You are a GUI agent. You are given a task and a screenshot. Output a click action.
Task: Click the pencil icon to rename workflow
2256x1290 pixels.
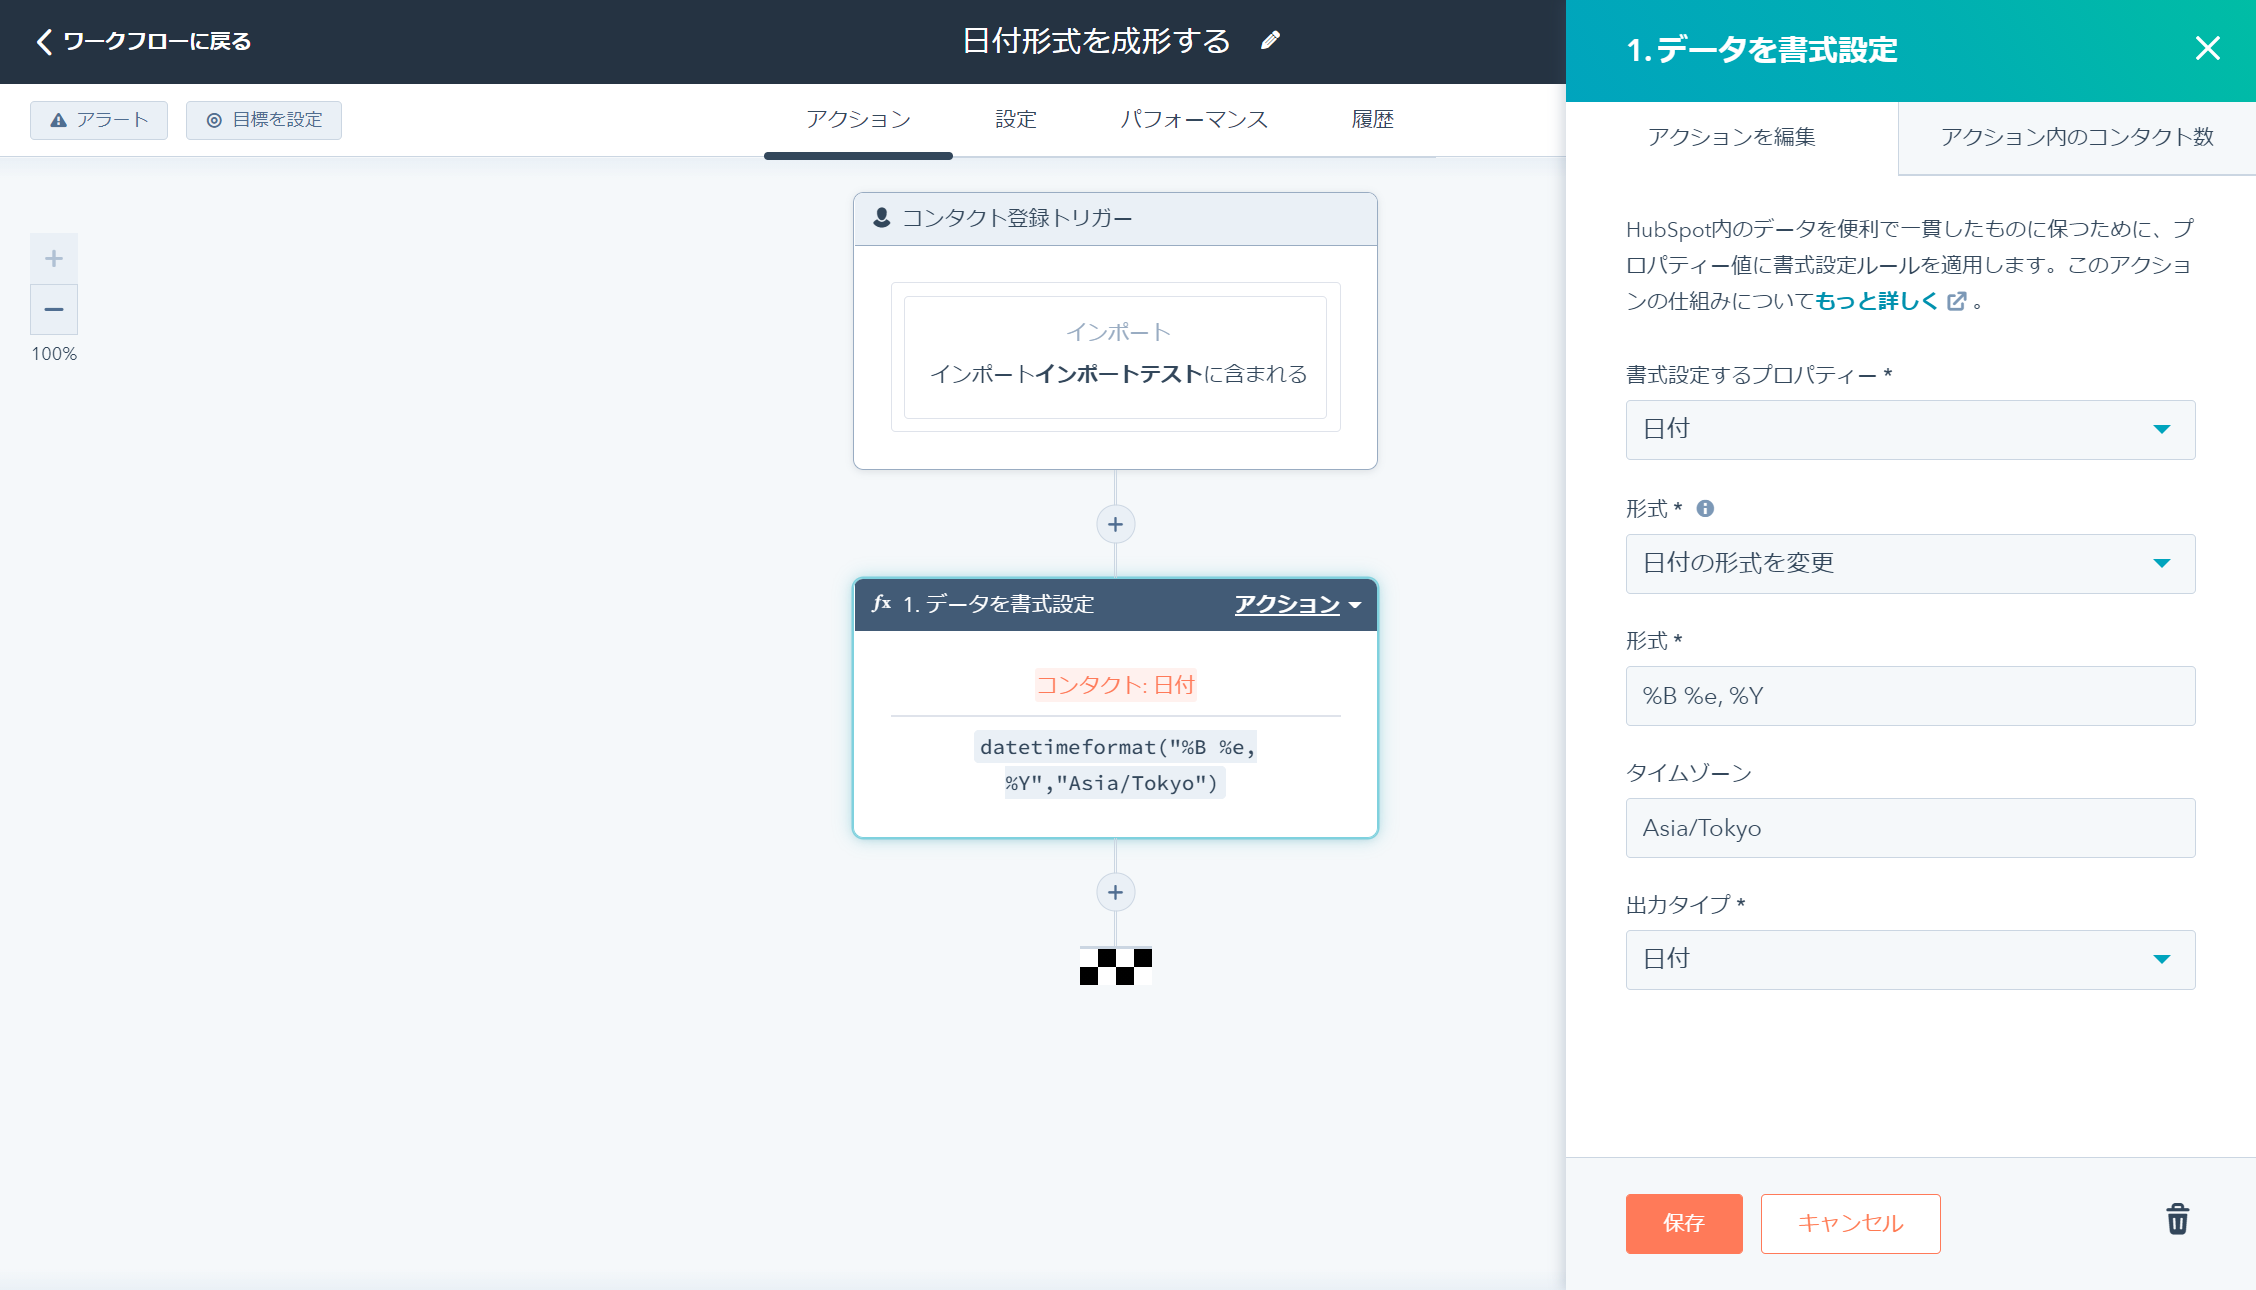(1270, 41)
